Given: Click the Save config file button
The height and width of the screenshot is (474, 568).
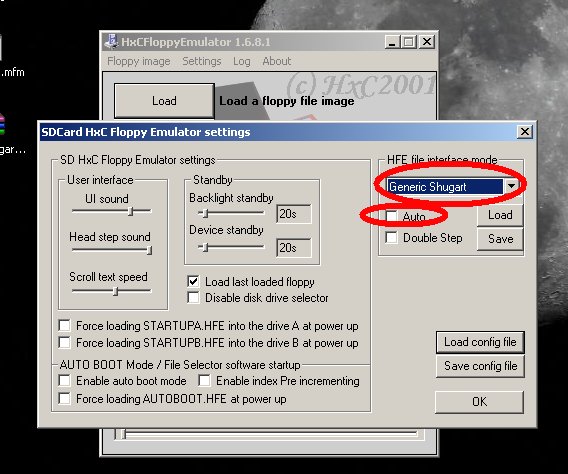Looking at the screenshot, I should pos(480,366).
